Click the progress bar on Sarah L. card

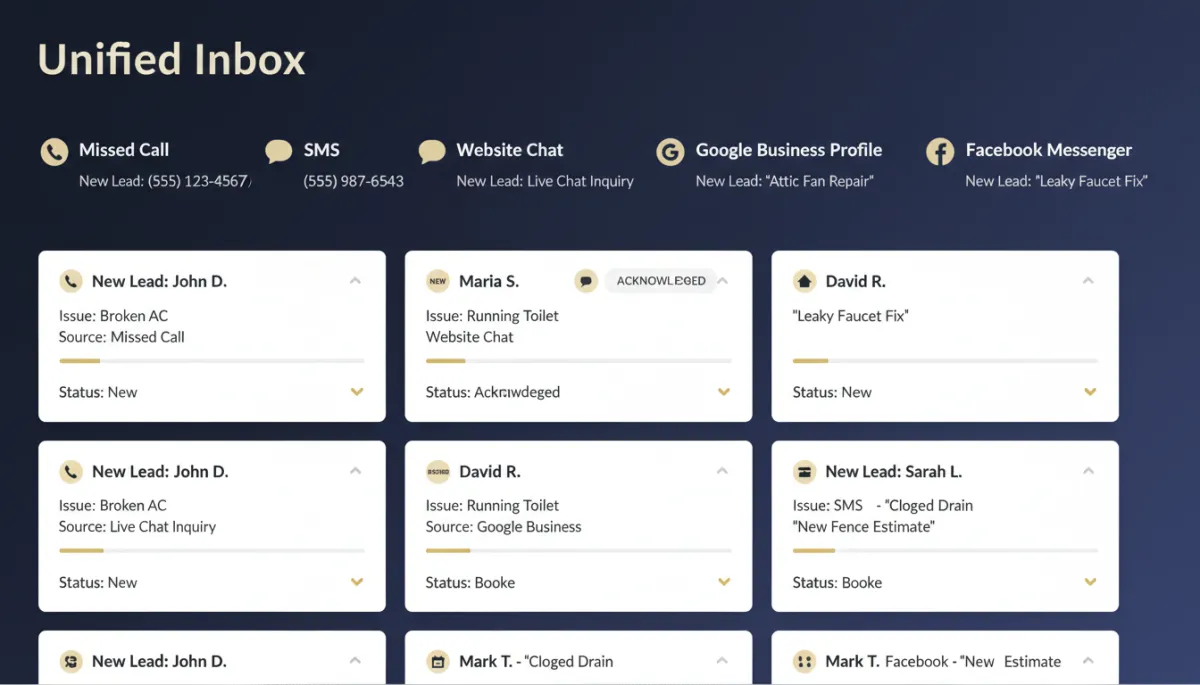click(946, 550)
